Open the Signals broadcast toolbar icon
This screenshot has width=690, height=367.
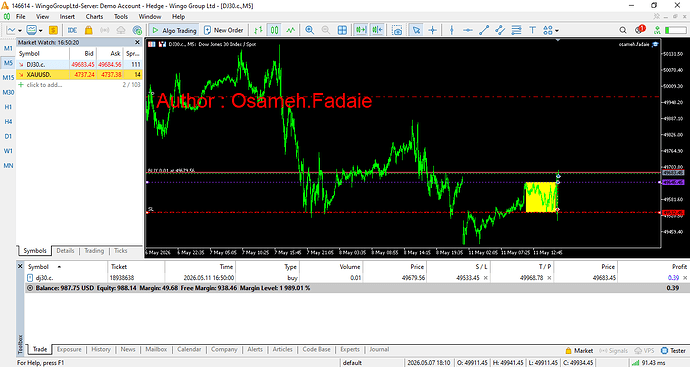pyautogui.click(x=105, y=30)
